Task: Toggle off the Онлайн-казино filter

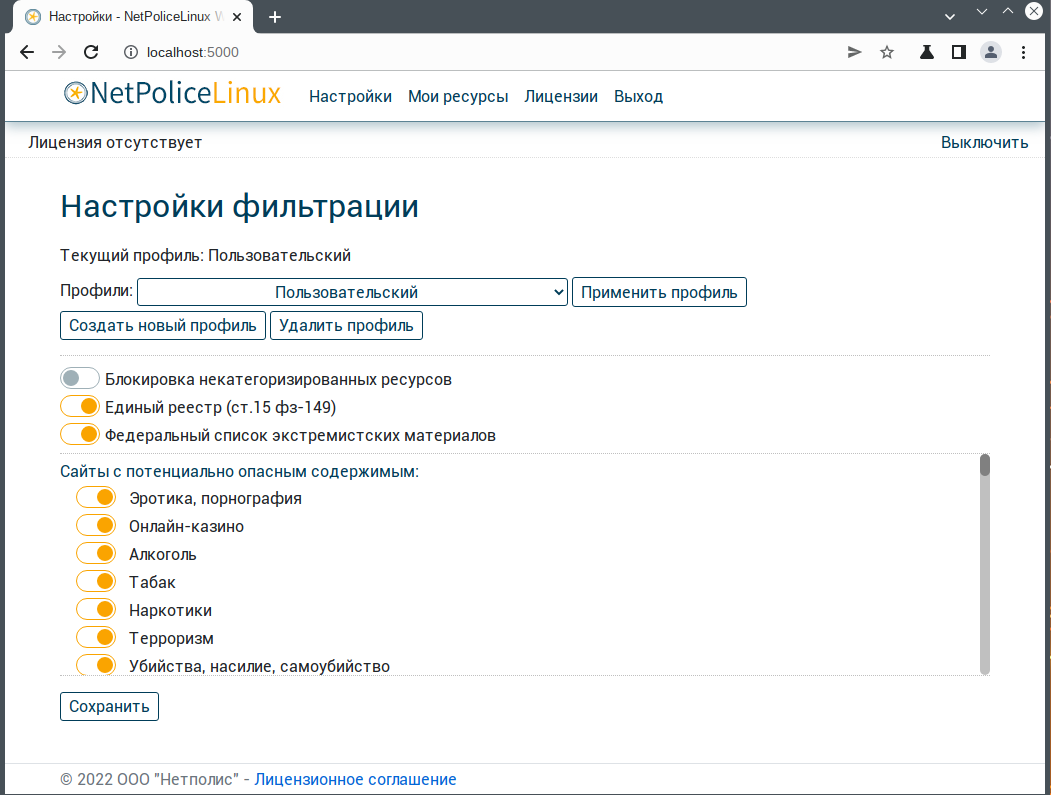Action: pos(95,524)
